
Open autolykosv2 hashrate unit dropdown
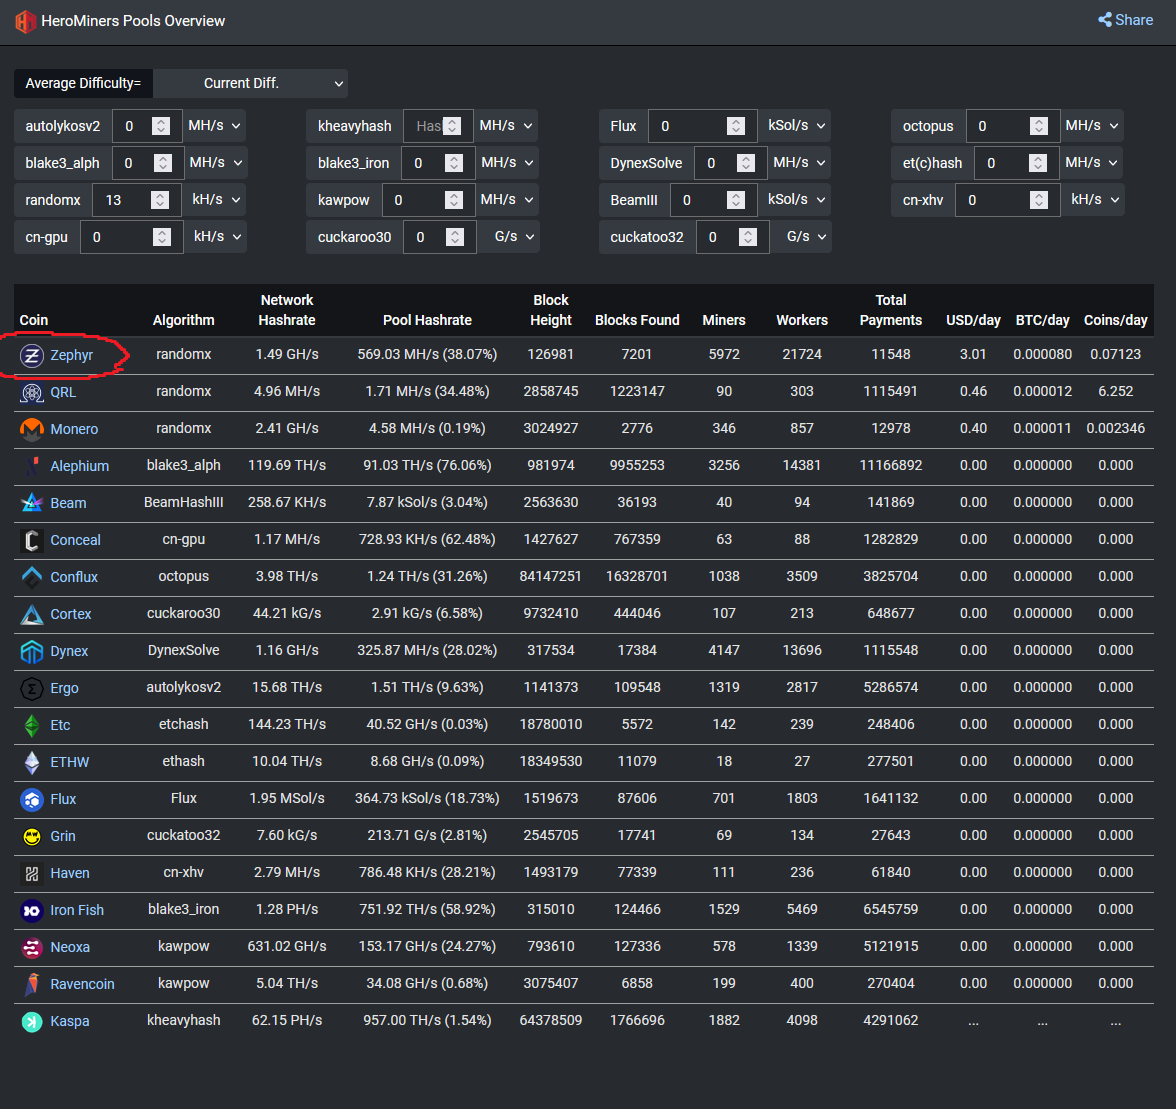(214, 126)
